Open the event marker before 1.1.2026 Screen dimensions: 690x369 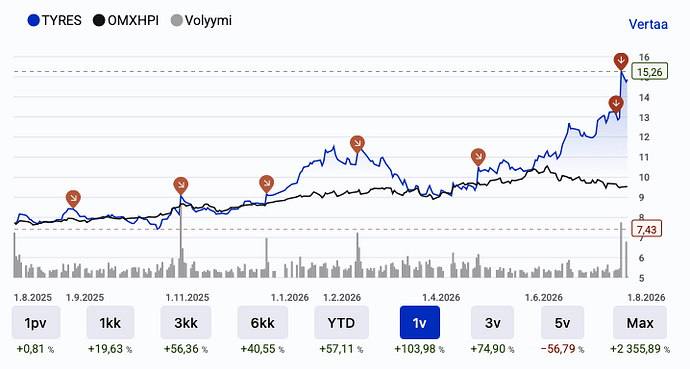(266, 183)
